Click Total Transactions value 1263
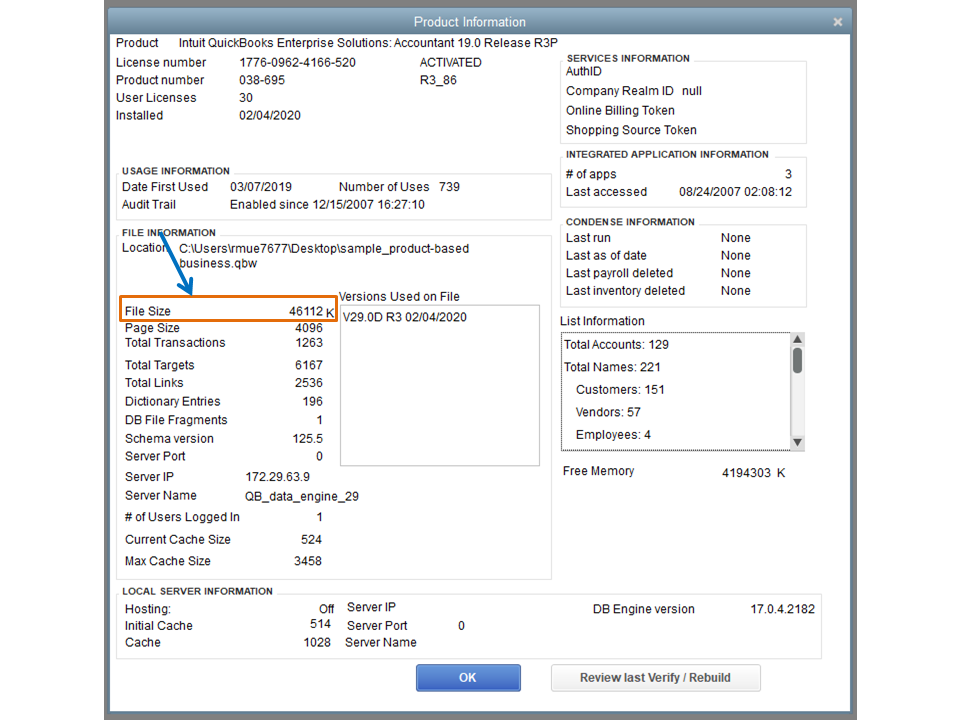Screen dimensions: 960x720 click(309, 343)
